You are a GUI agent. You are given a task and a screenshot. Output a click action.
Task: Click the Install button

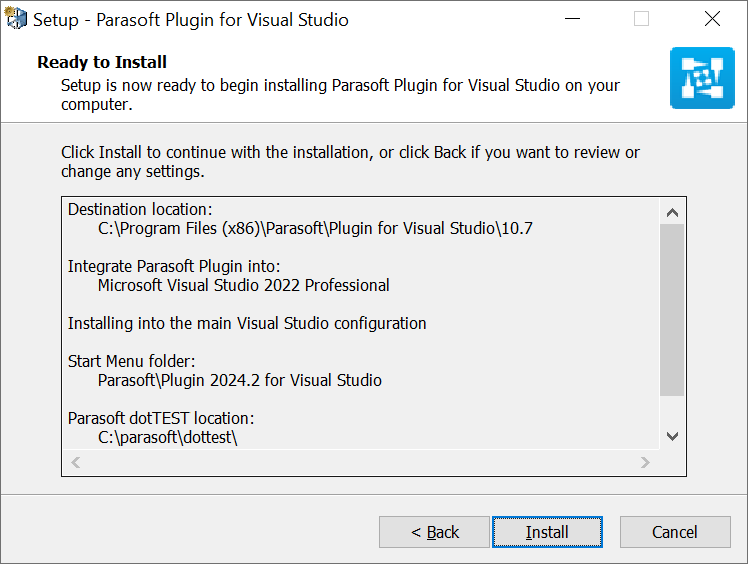click(x=547, y=532)
